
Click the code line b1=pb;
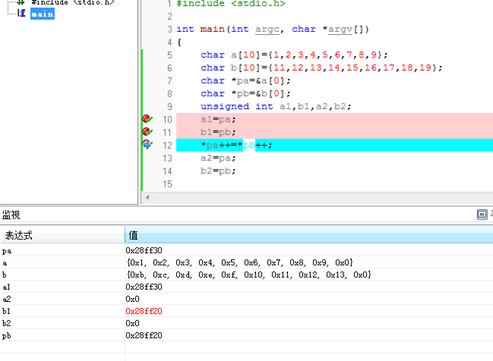coord(218,132)
